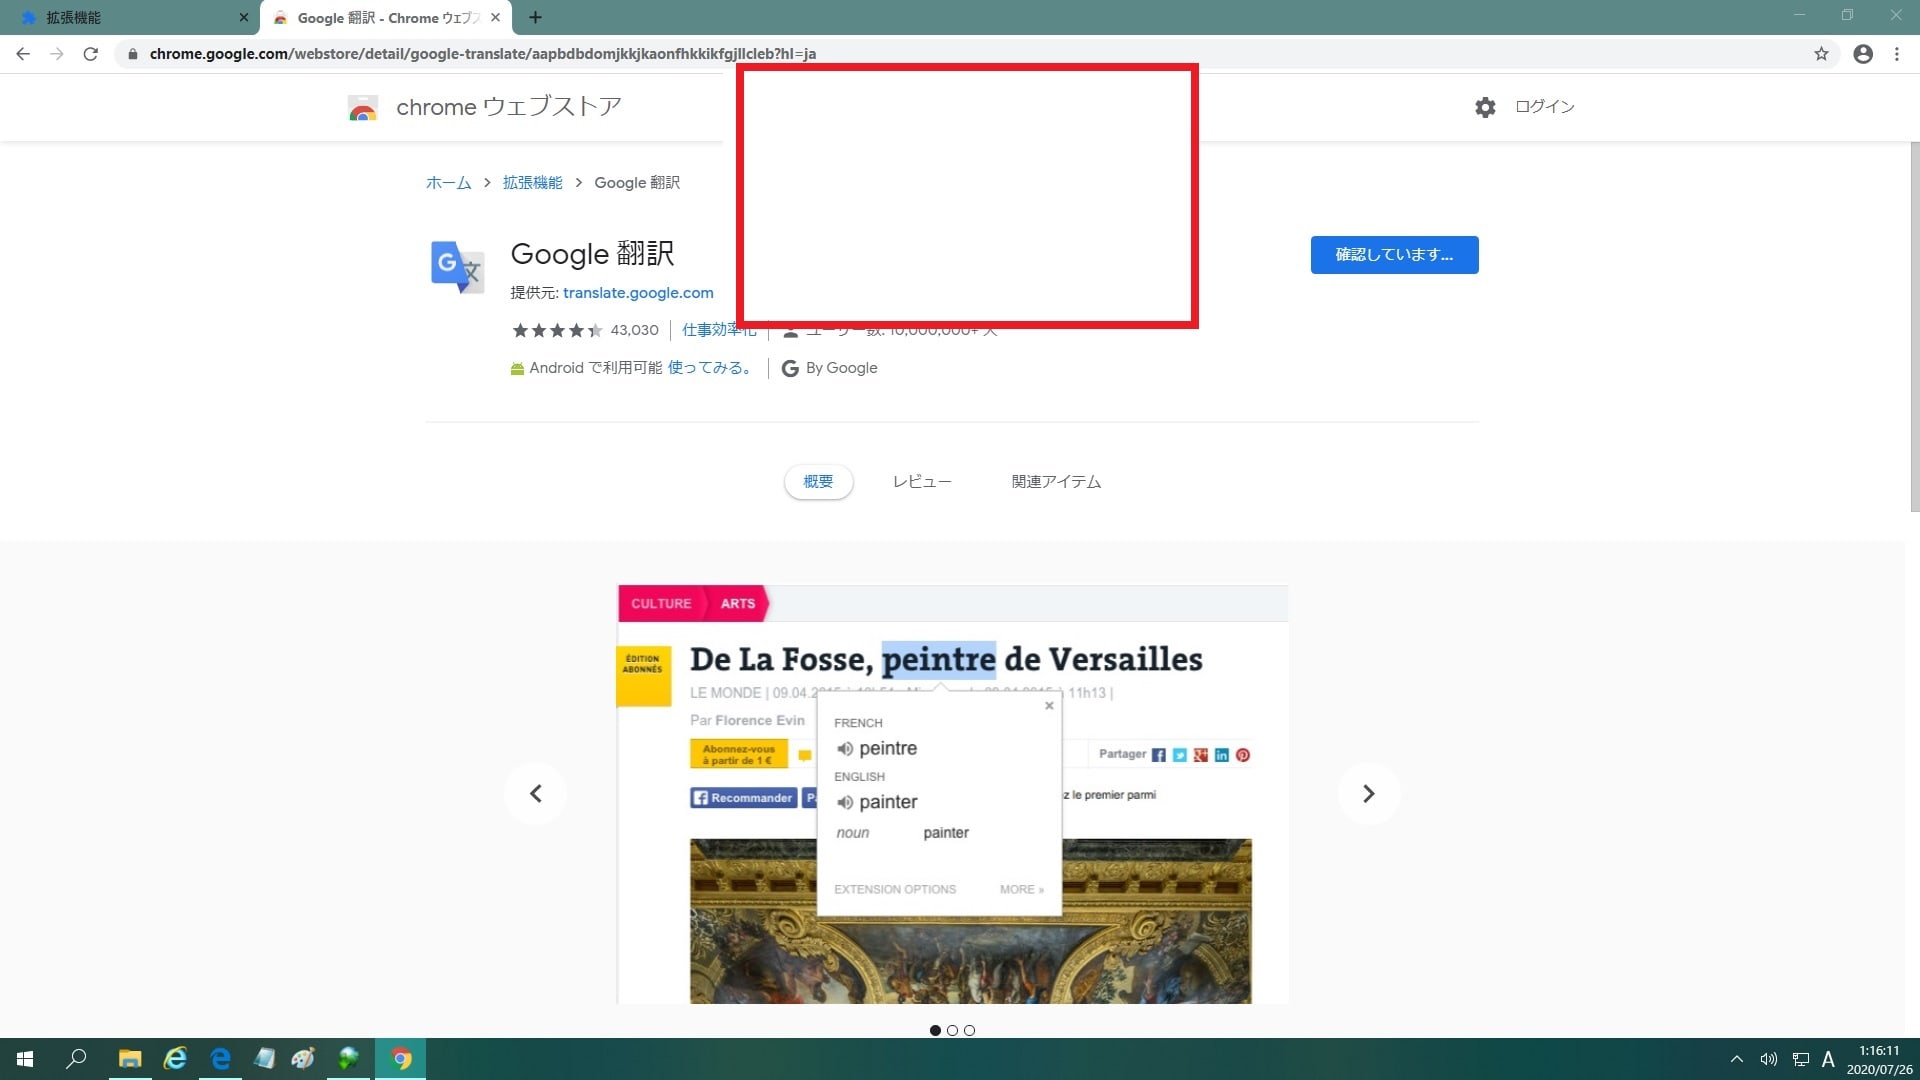1920x1080 pixels.
Task: Open the Chrome profile avatar icon
Action: [x=1863, y=54]
